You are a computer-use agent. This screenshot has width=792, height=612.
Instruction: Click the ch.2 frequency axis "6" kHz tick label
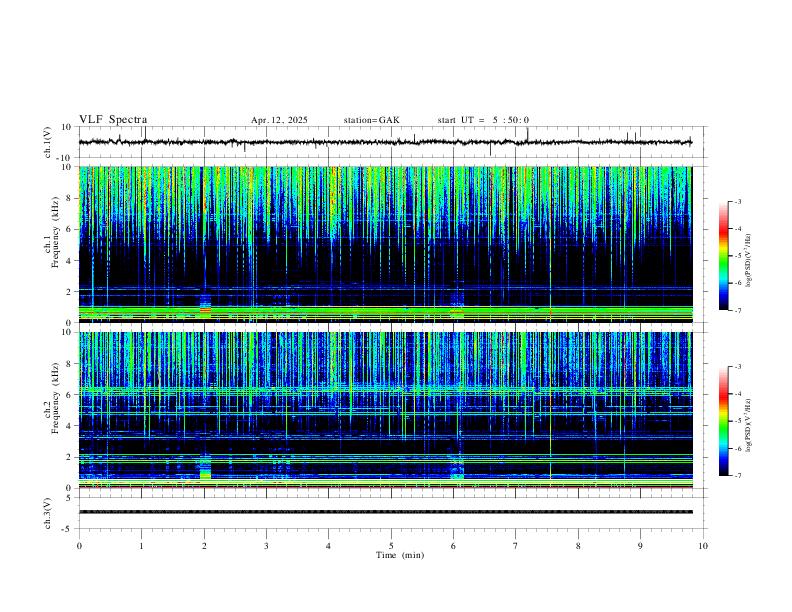tap(69, 394)
